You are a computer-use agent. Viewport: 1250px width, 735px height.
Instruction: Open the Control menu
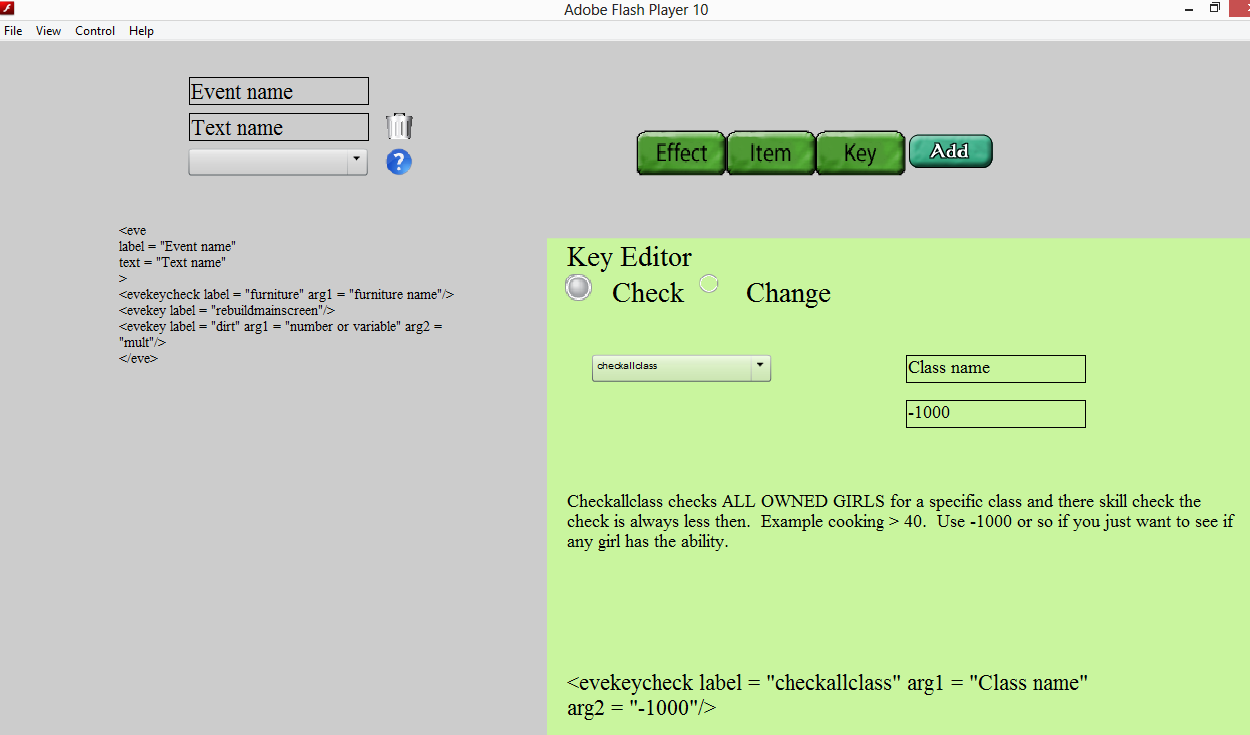point(95,31)
